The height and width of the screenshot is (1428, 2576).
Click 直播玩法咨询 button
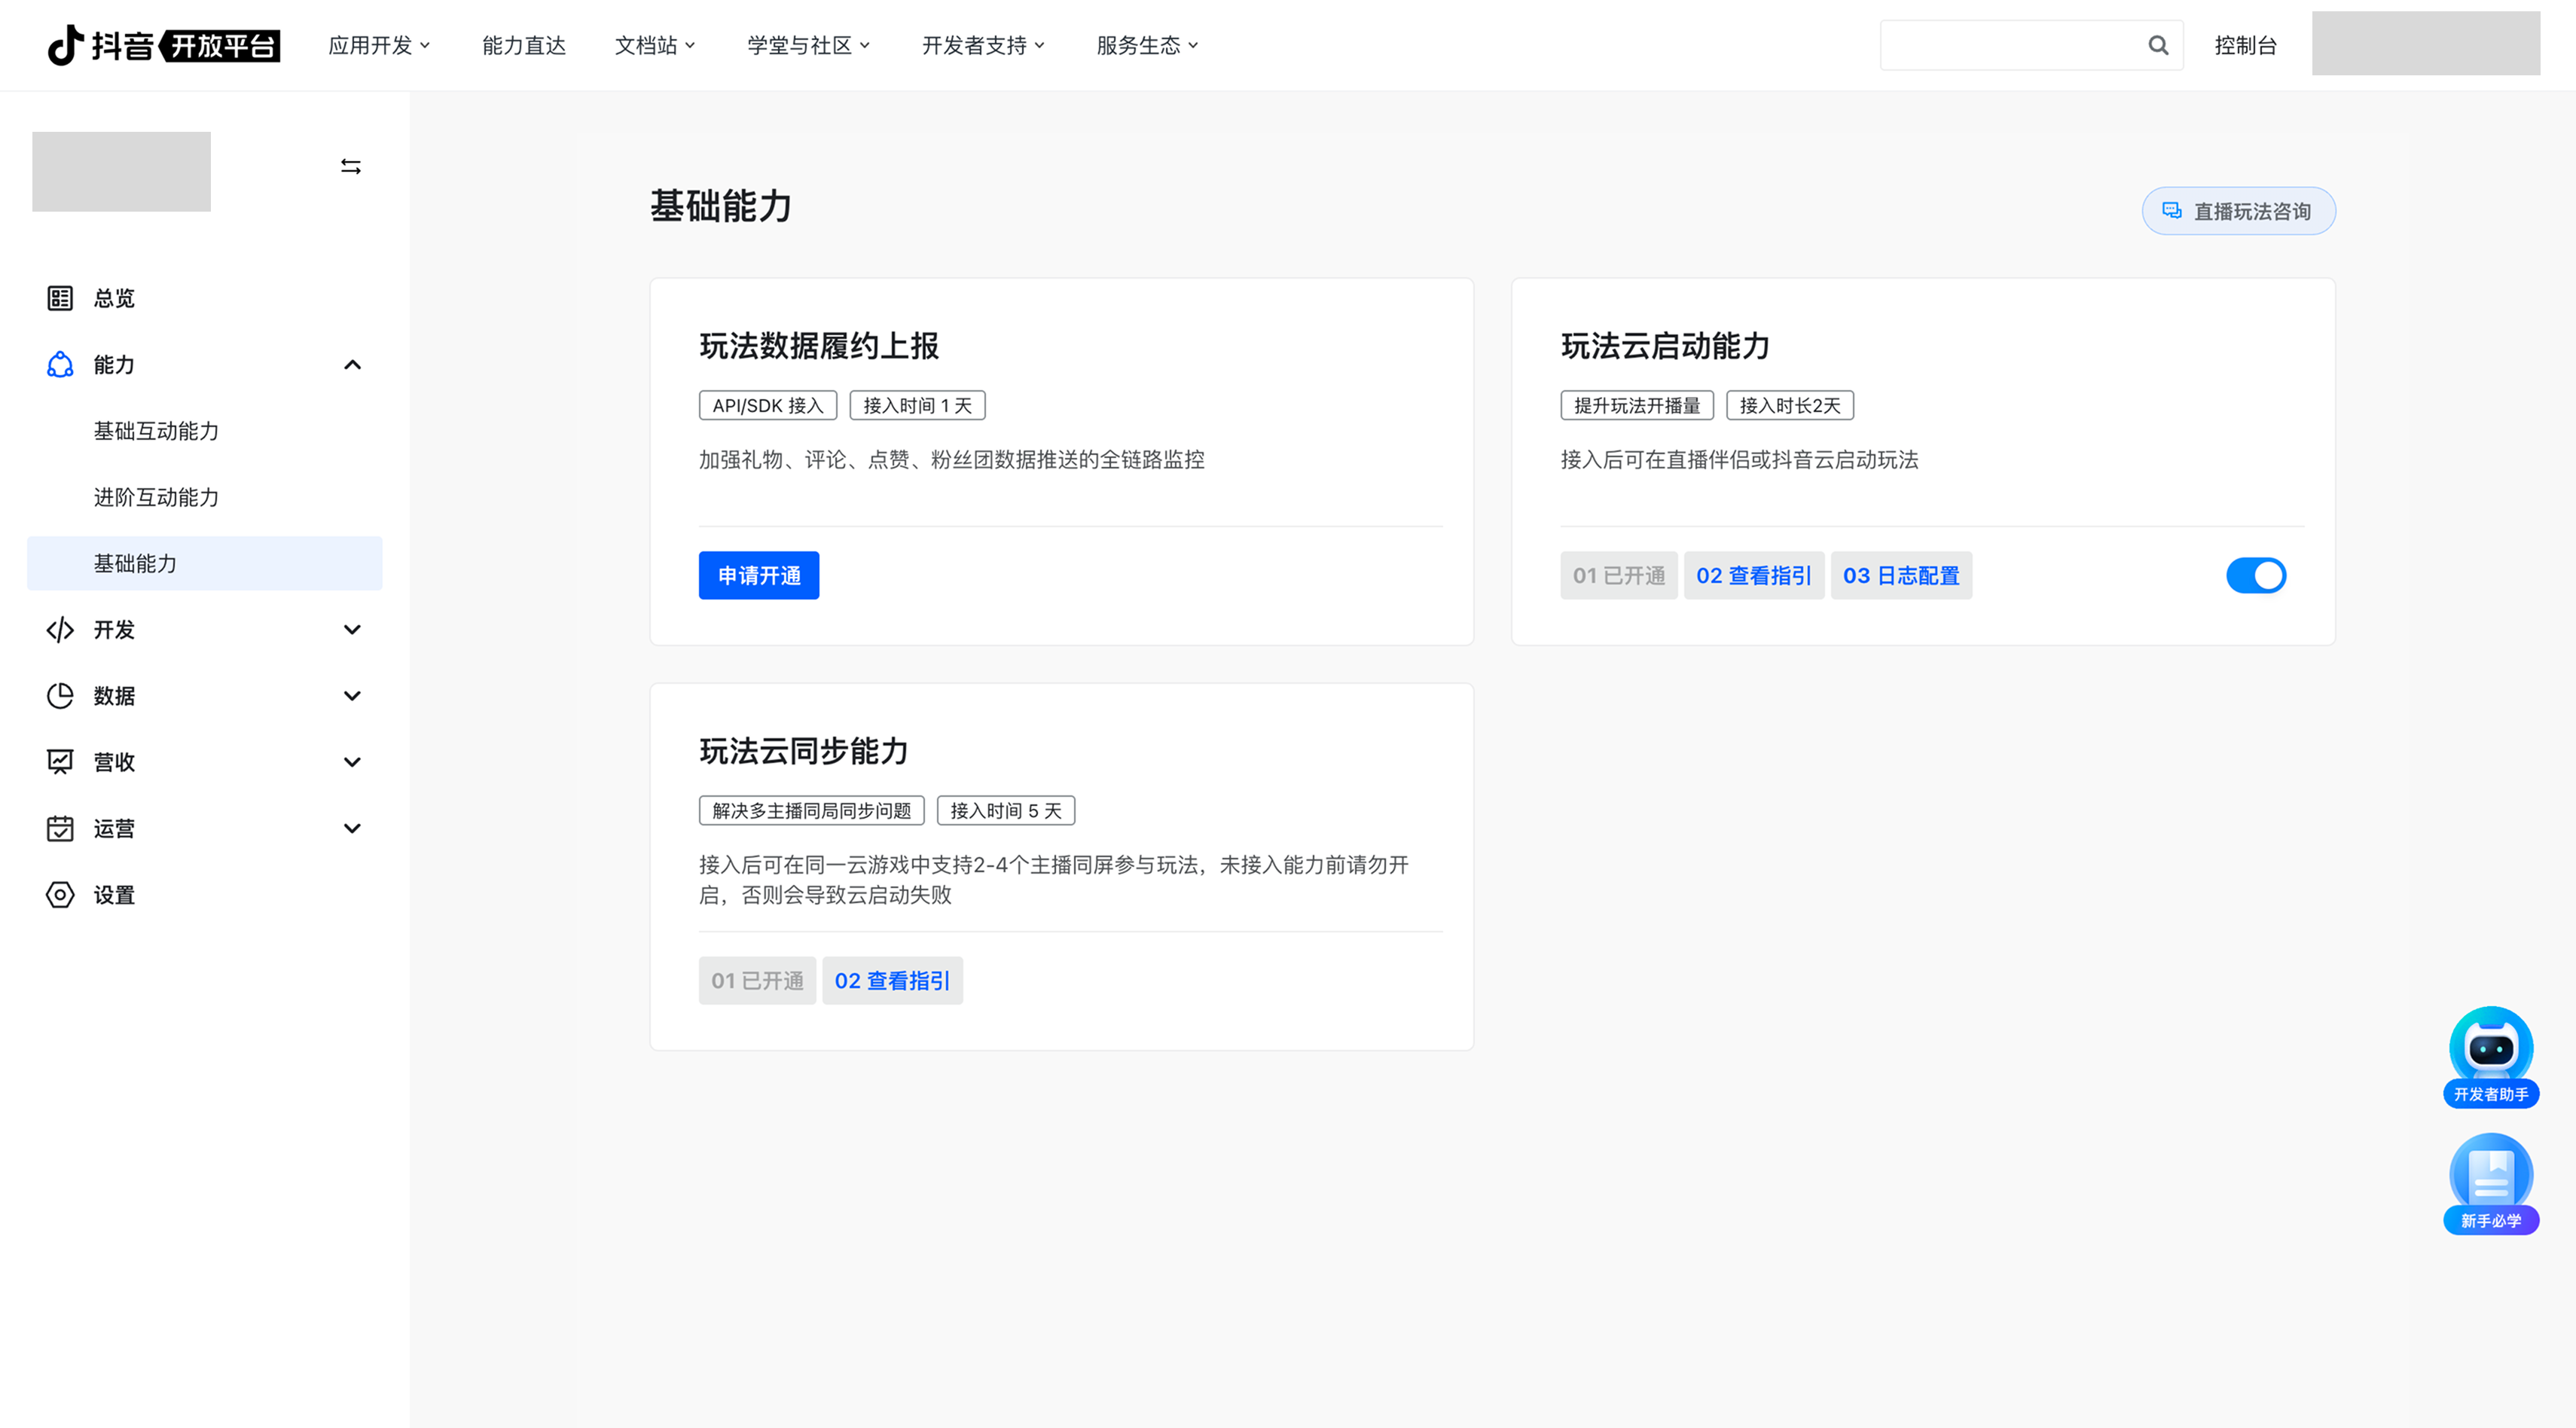(x=2238, y=211)
